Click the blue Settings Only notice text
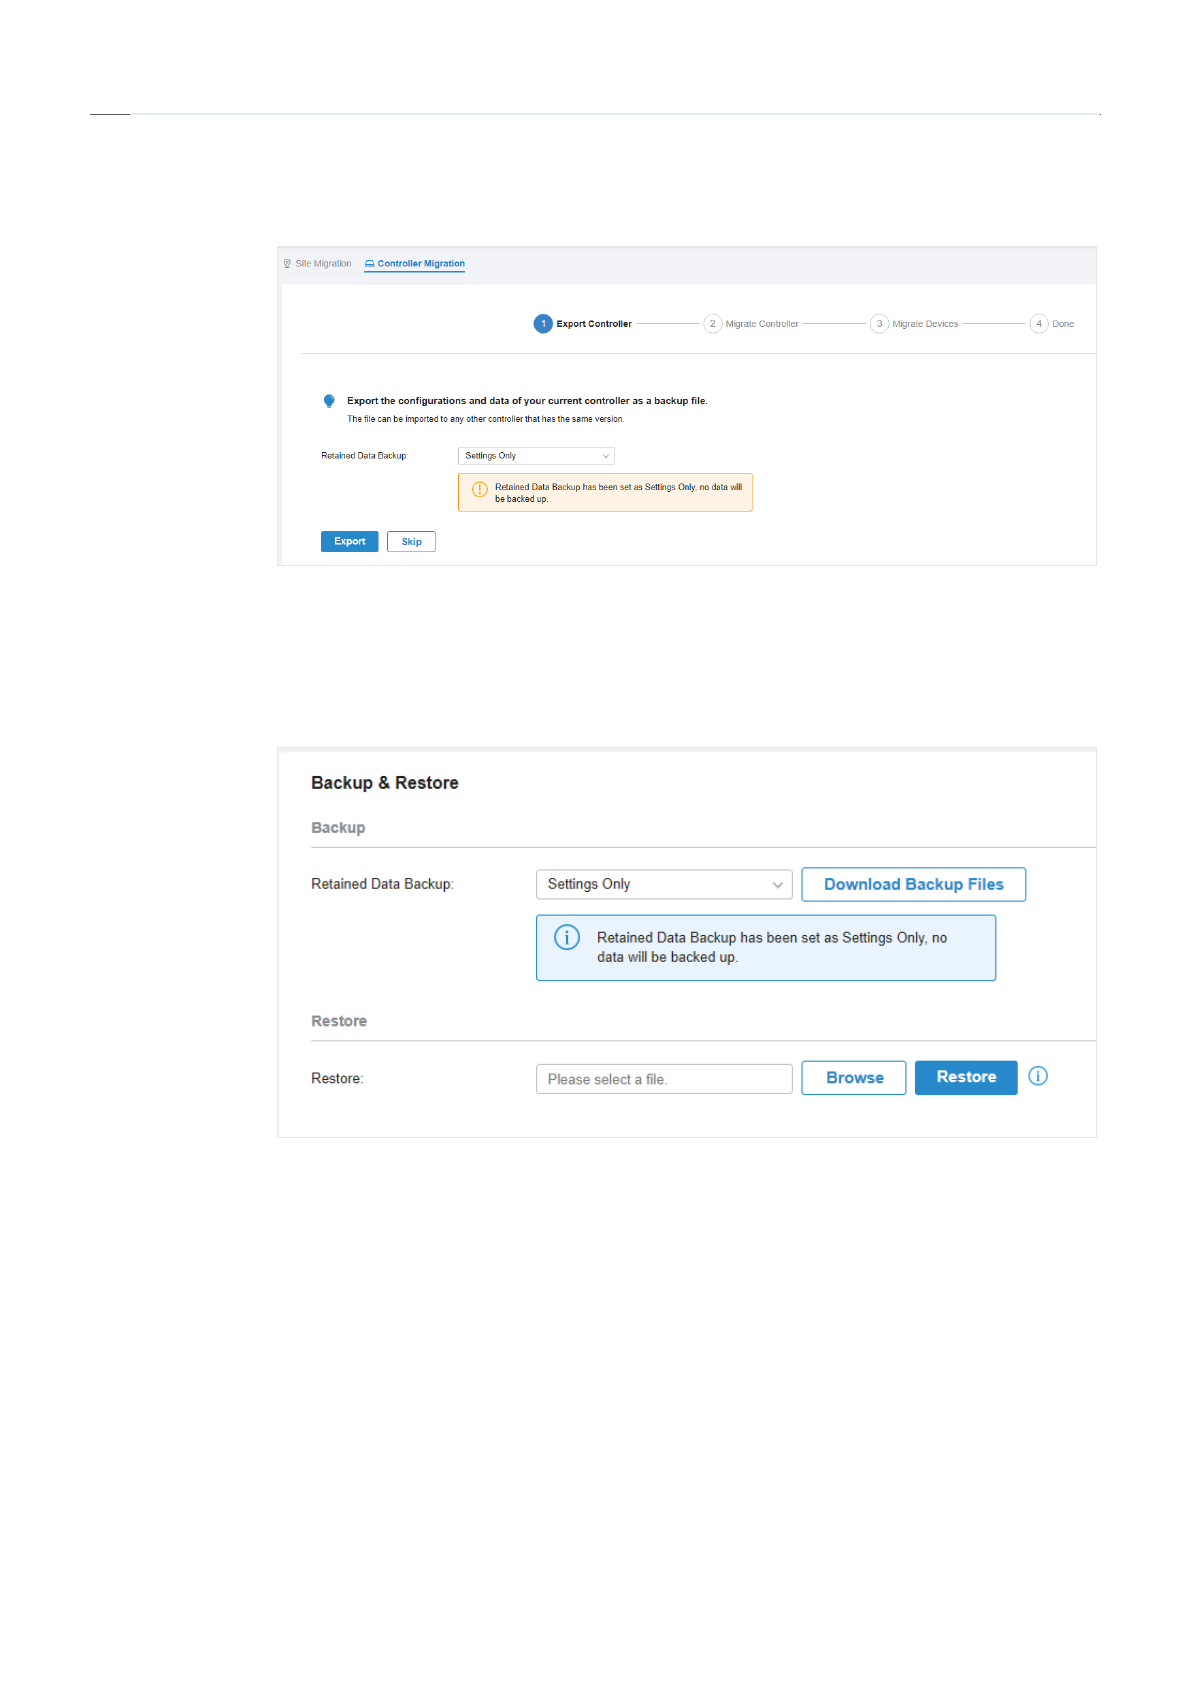This screenshot has width=1191, height=1684. click(771, 947)
